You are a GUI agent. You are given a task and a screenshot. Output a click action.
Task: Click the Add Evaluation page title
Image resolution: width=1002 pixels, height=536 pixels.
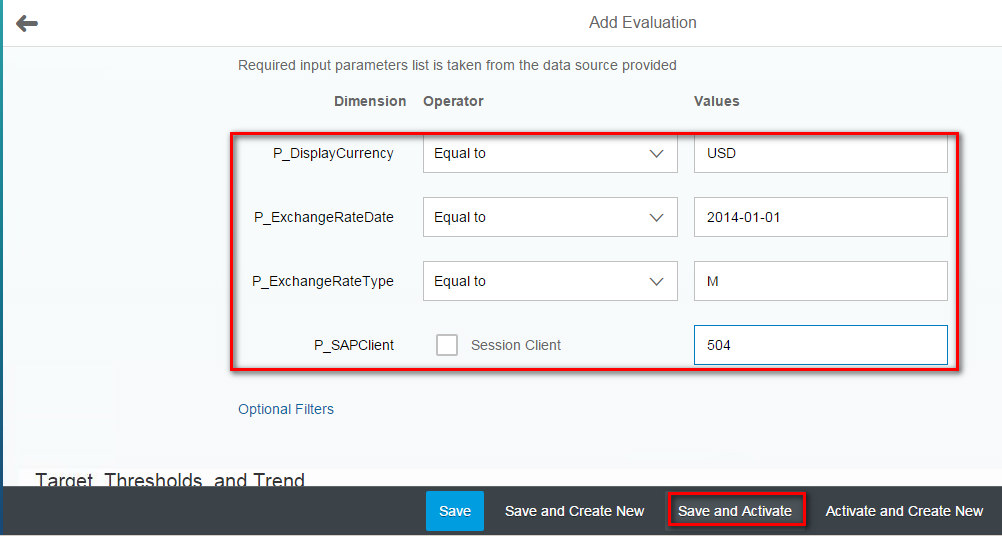tap(642, 22)
